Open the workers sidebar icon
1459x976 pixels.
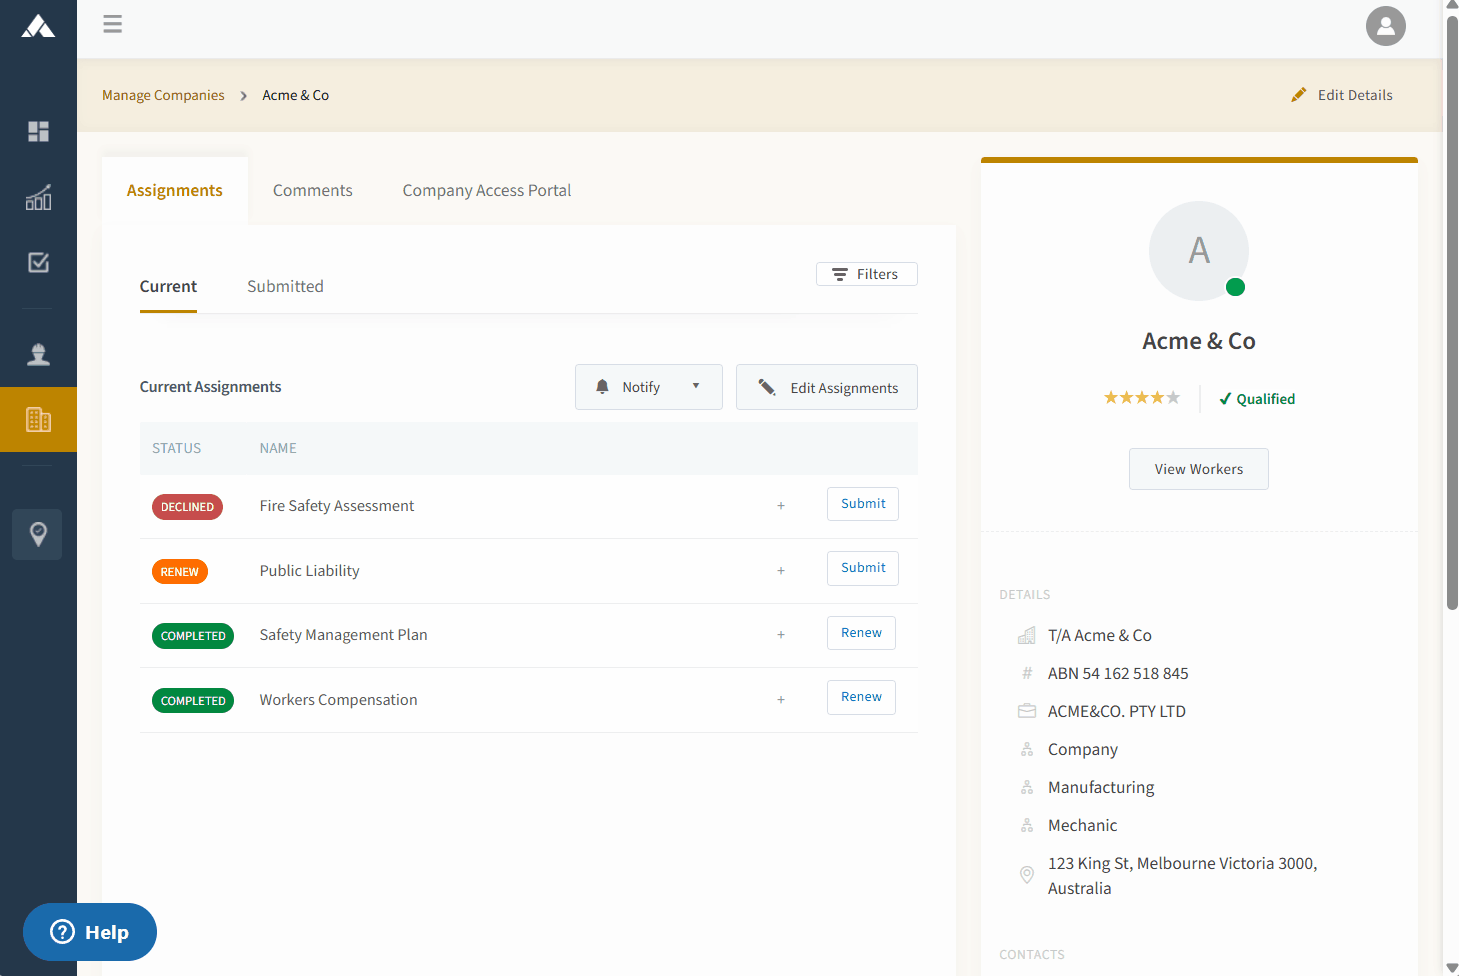(x=38, y=354)
